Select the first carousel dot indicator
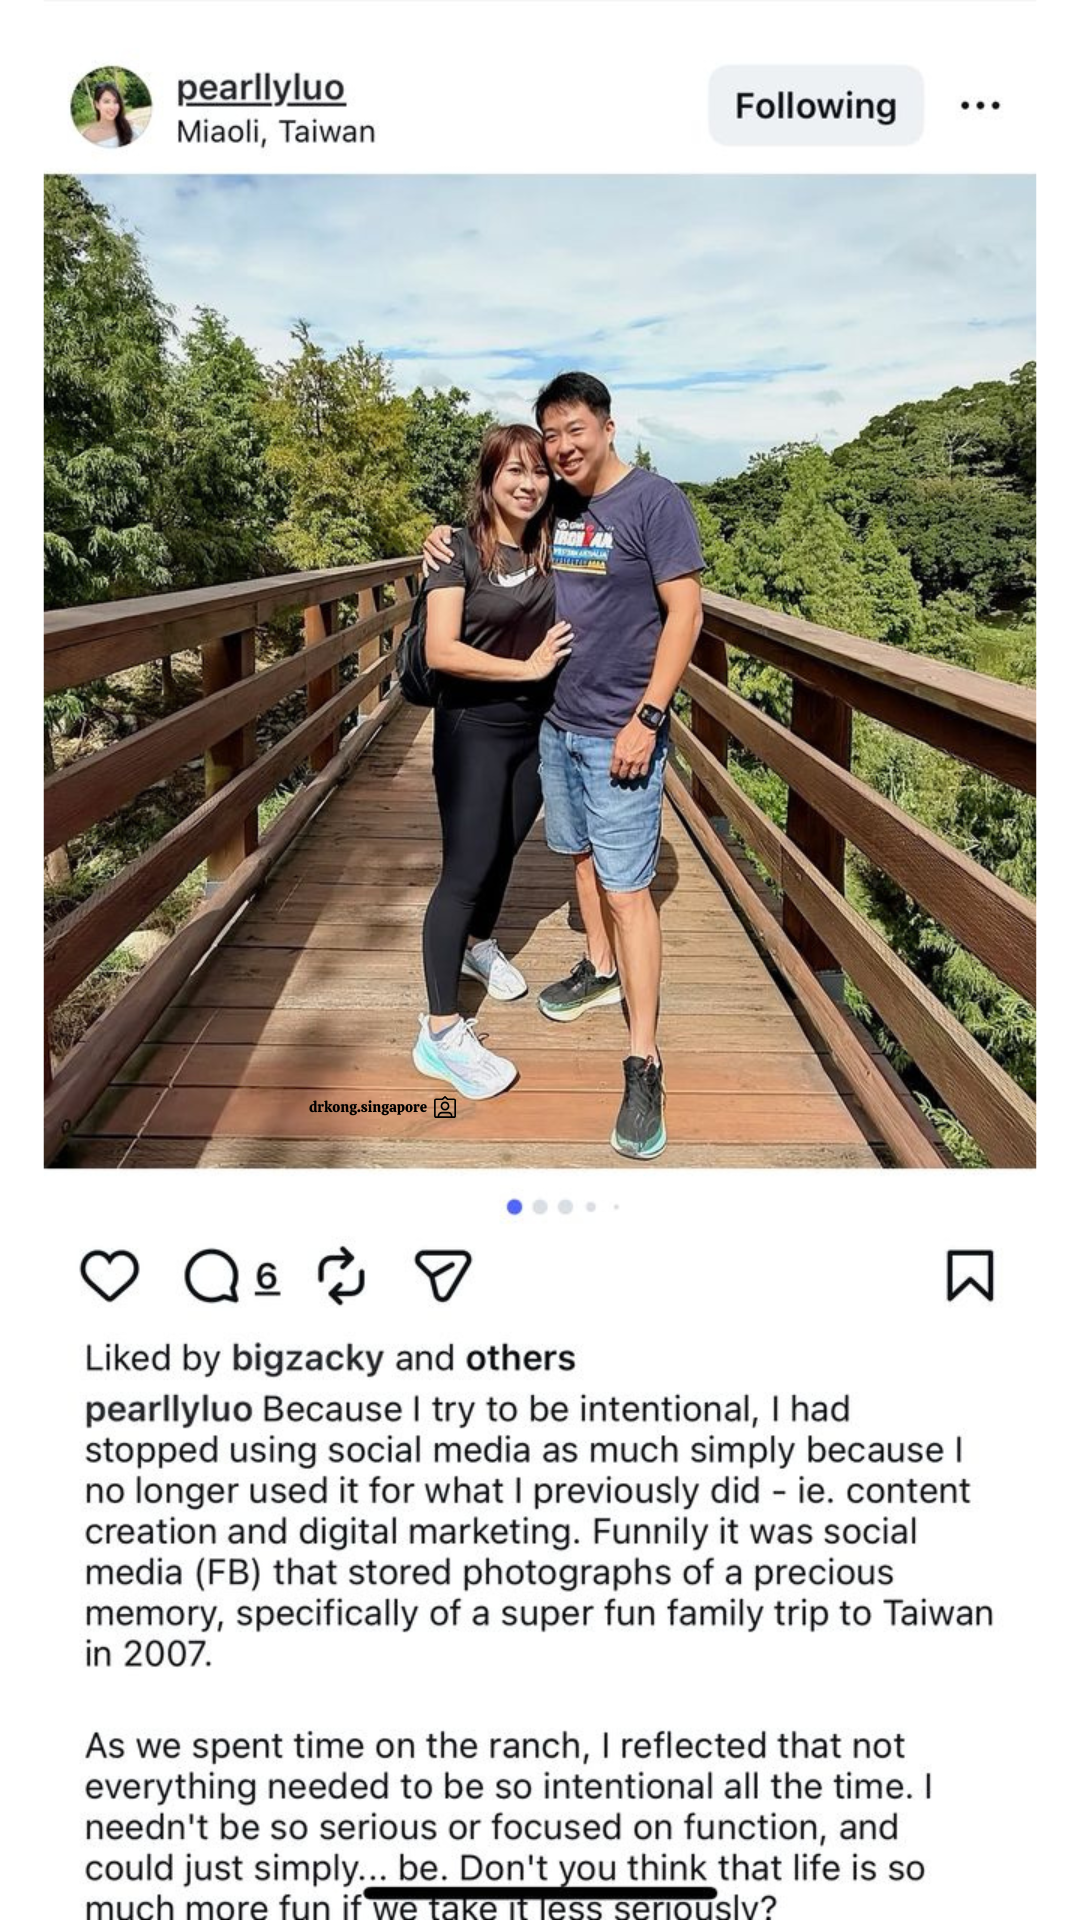Image resolution: width=1080 pixels, height=1920 pixels. (515, 1207)
